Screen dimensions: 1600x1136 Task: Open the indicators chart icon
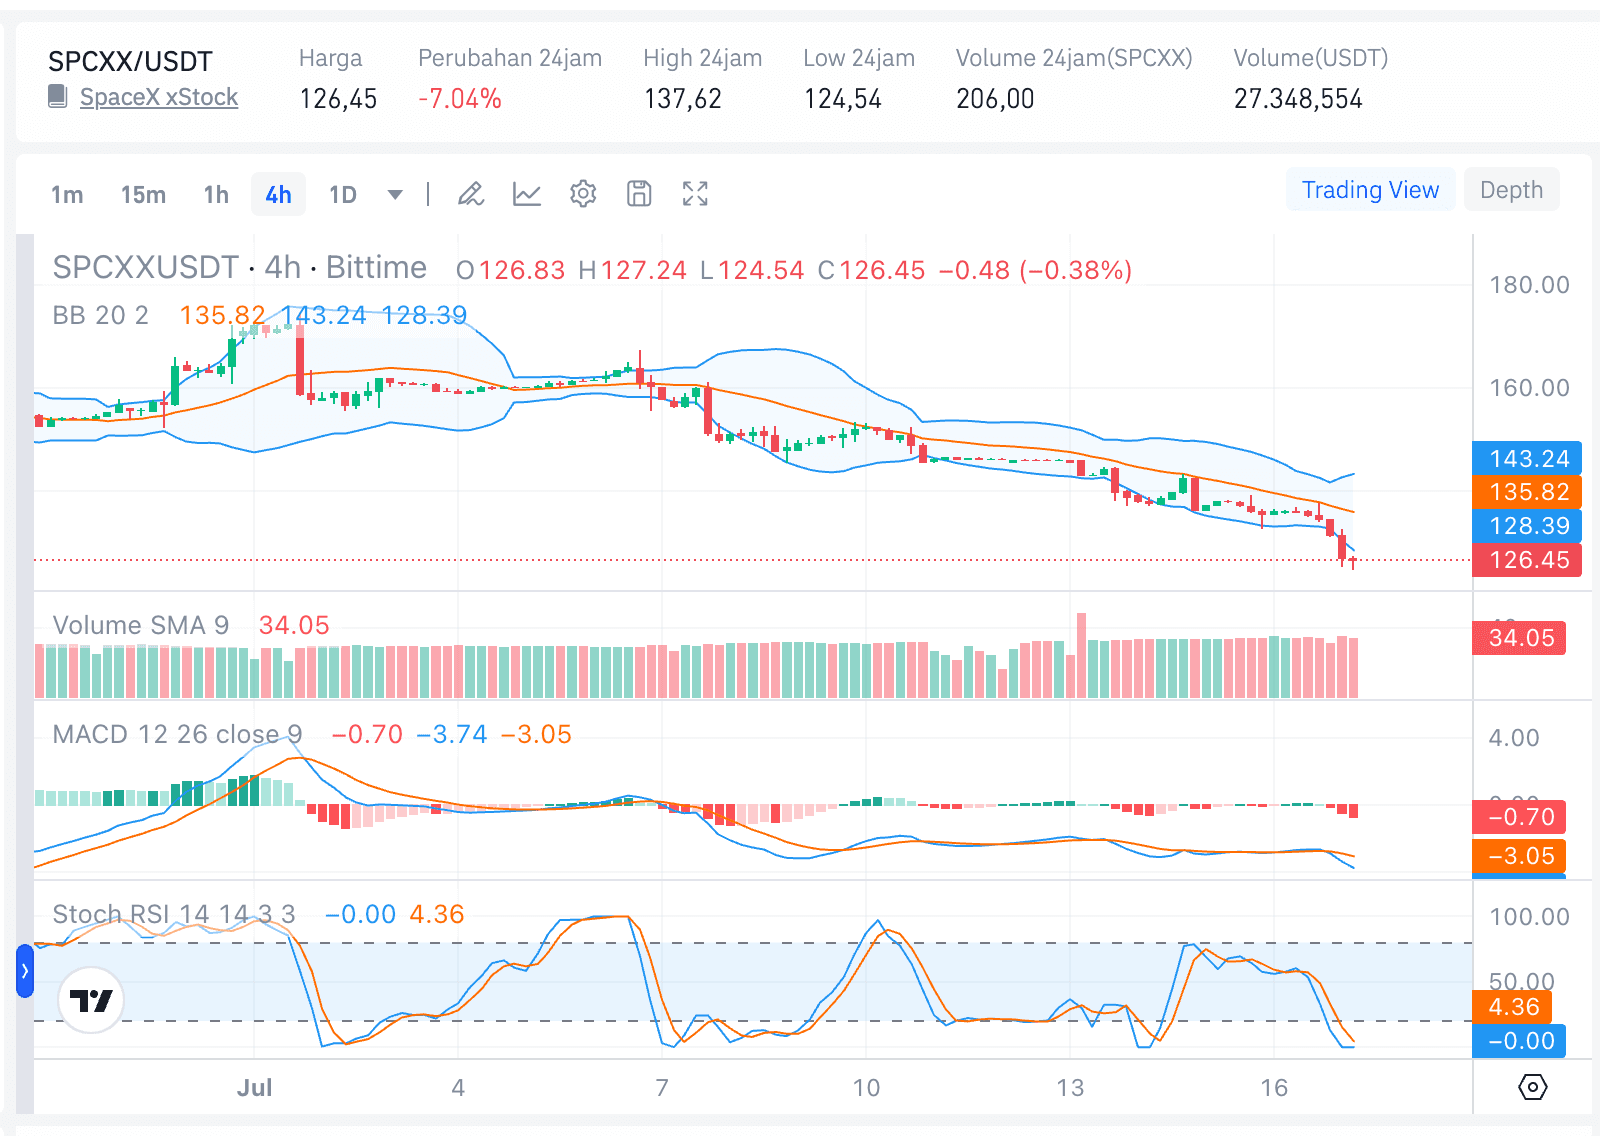coord(527,194)
